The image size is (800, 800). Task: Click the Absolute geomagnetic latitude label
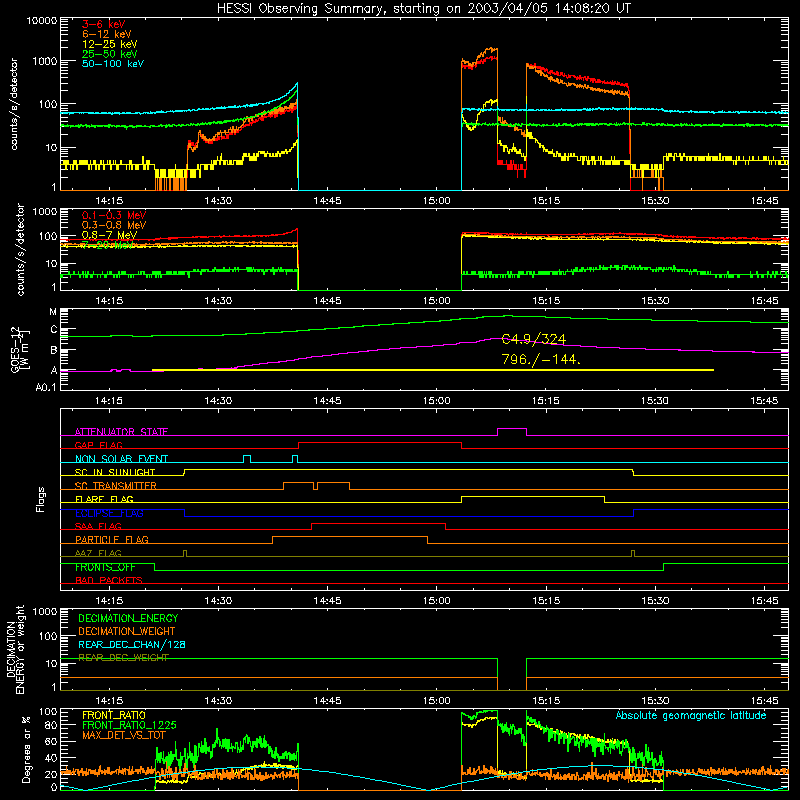[x=691, y=715]
